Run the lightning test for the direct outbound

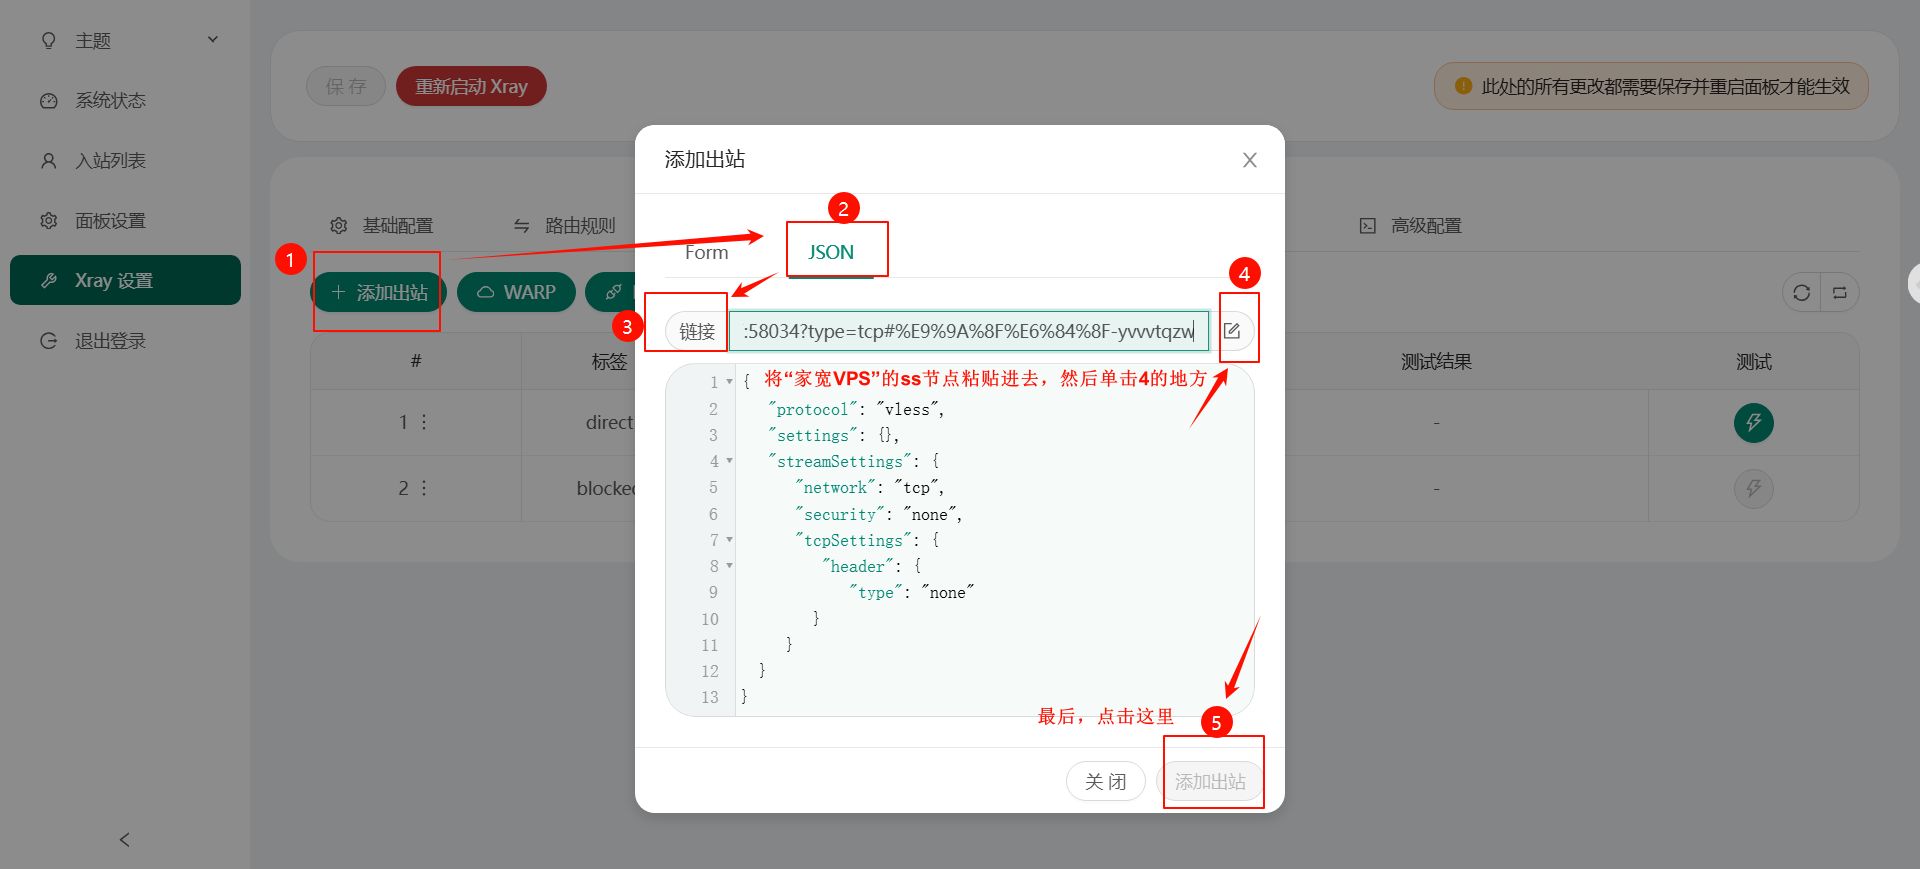coord(1753,422)
